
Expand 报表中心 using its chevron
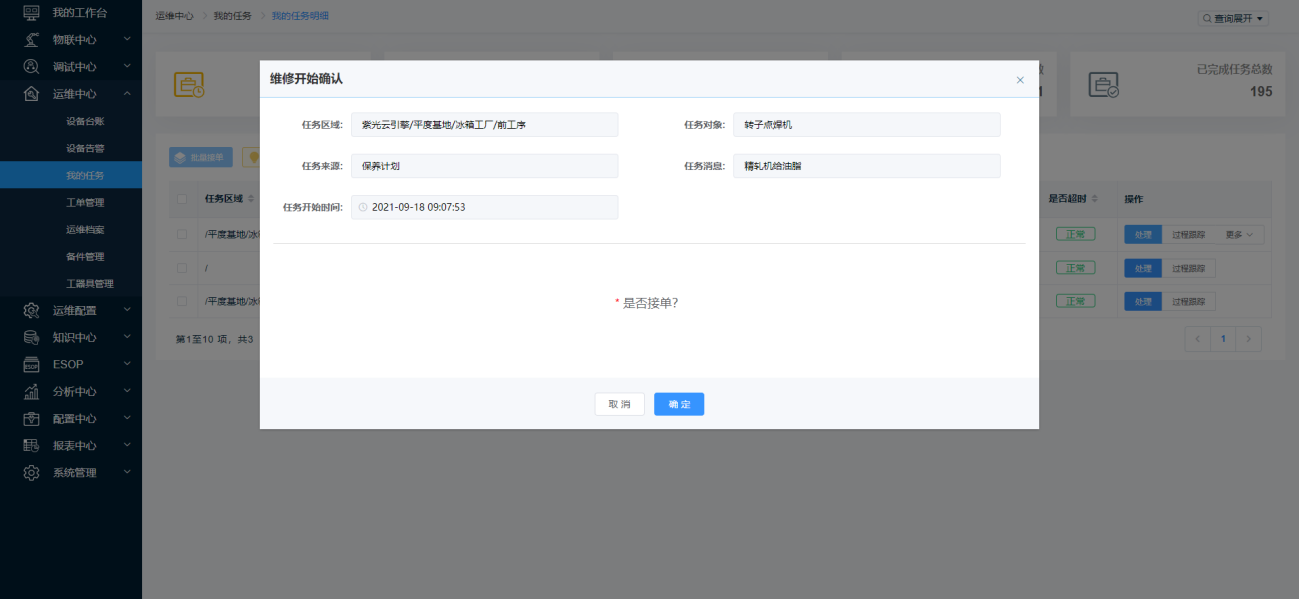(x=127, y=445)
